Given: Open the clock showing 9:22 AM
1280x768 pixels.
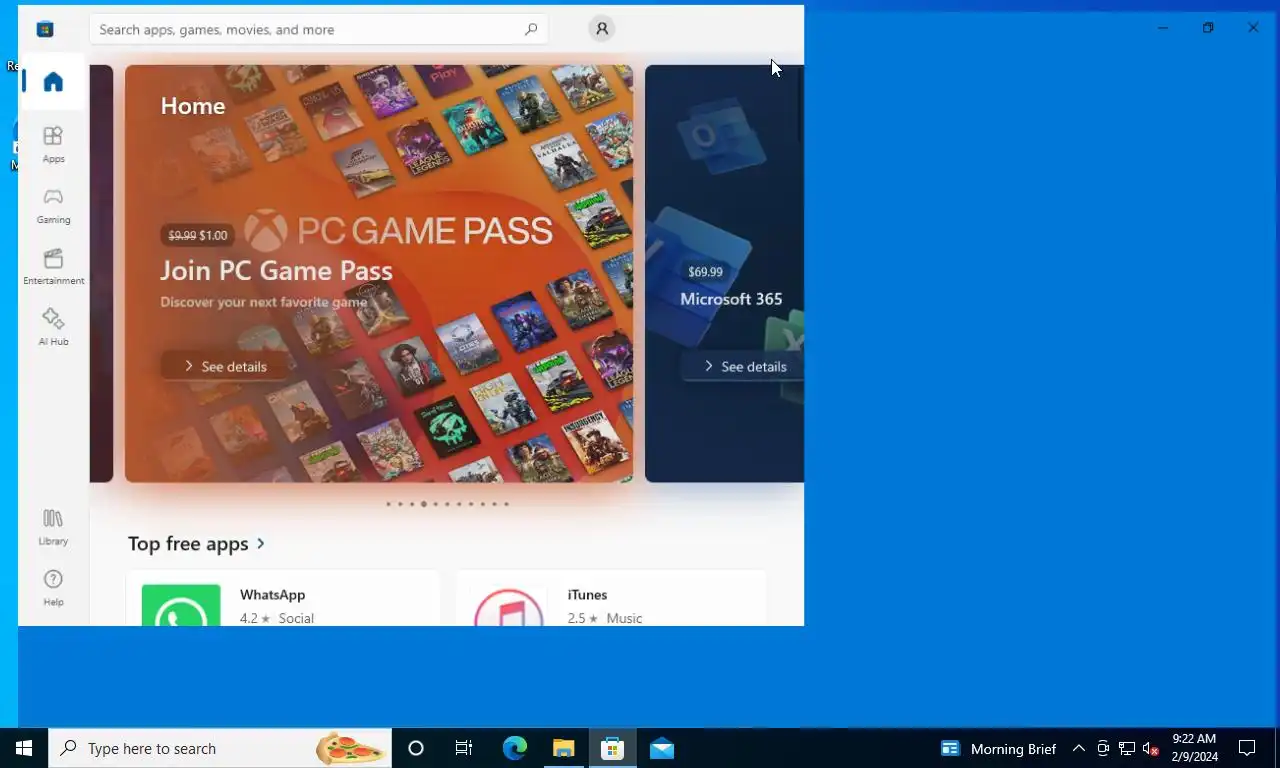Looking at the screenshot, I should click(1194, 748).
